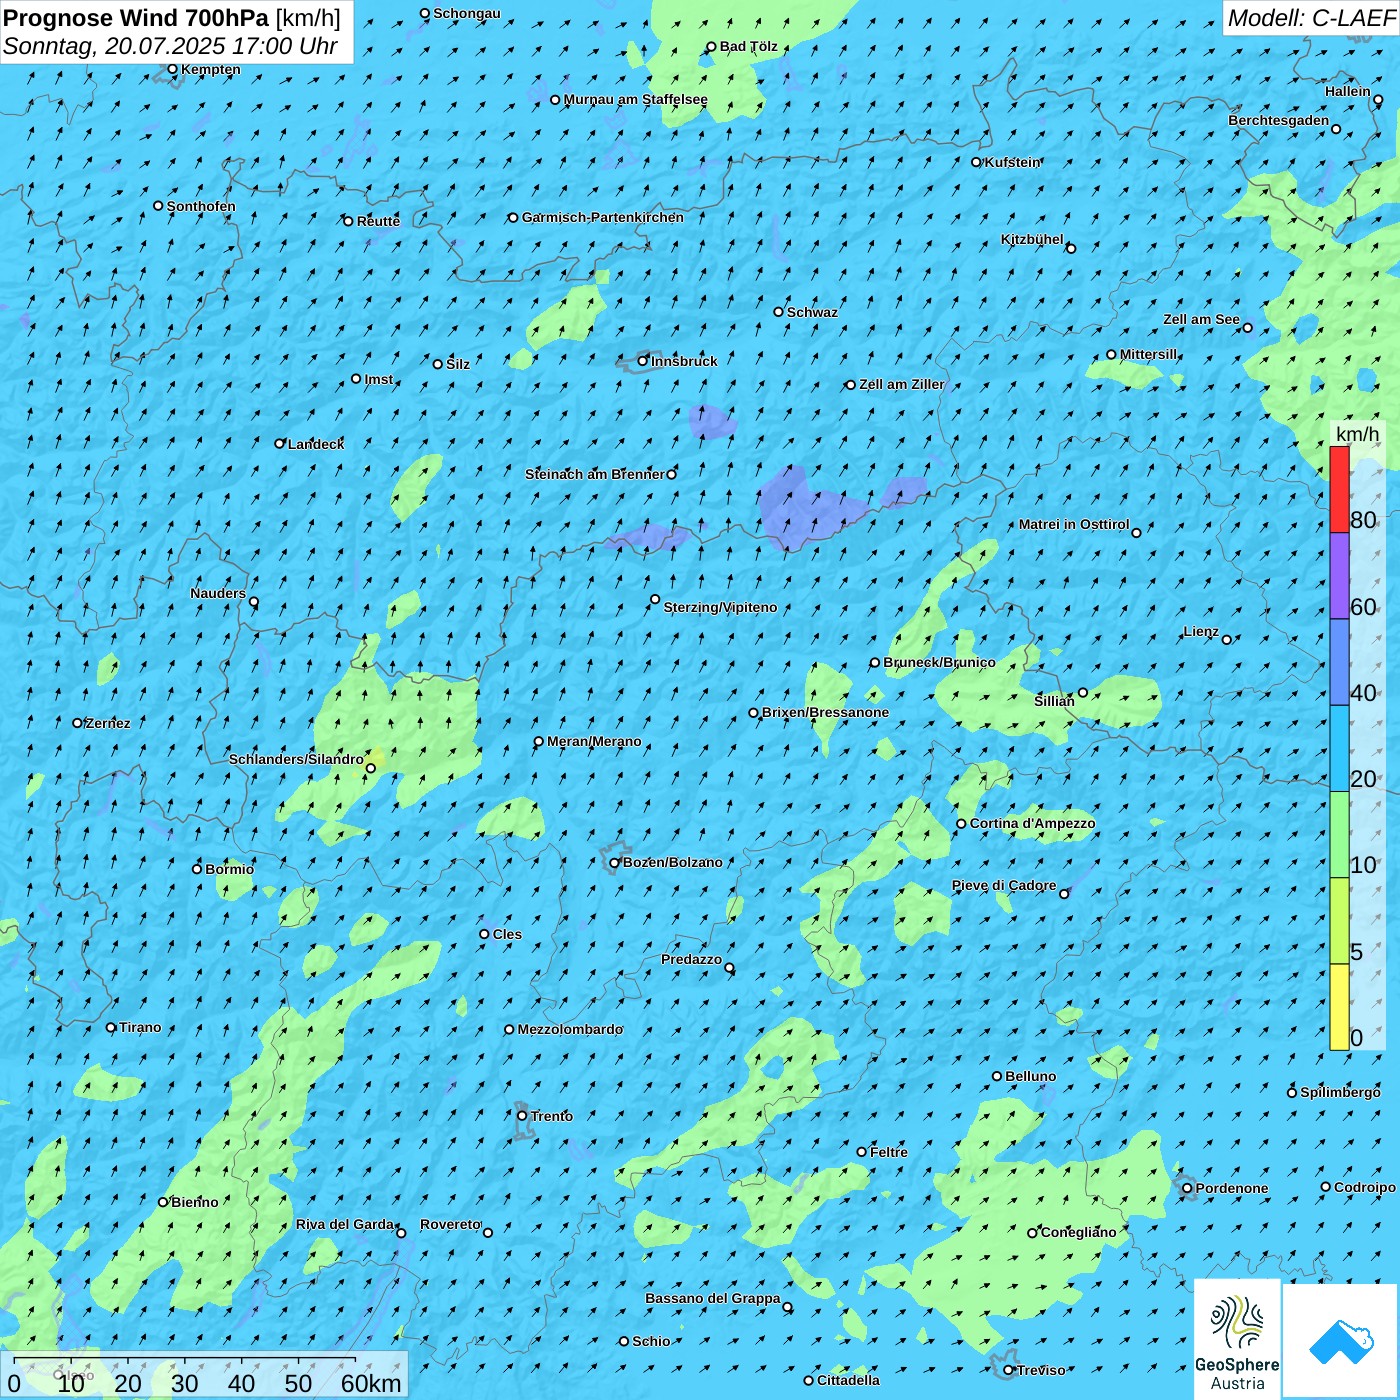Screen dimensions: 1400x1400
Task: Click the 'Modell: C-LAEF' label
Action: point(1311,18)
